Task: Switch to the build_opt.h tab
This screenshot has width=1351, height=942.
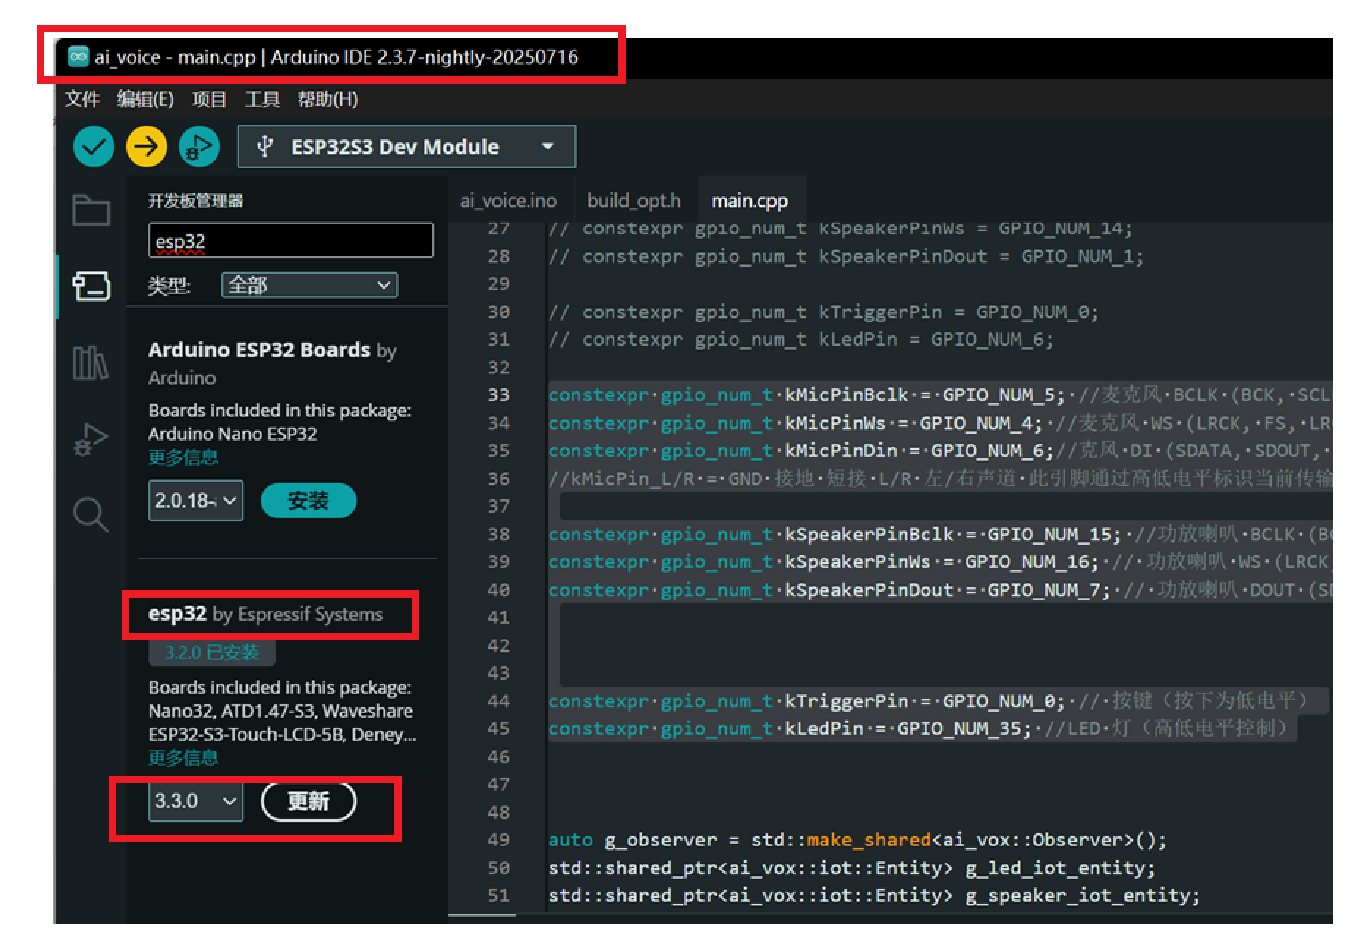Action: click(633, 201)
